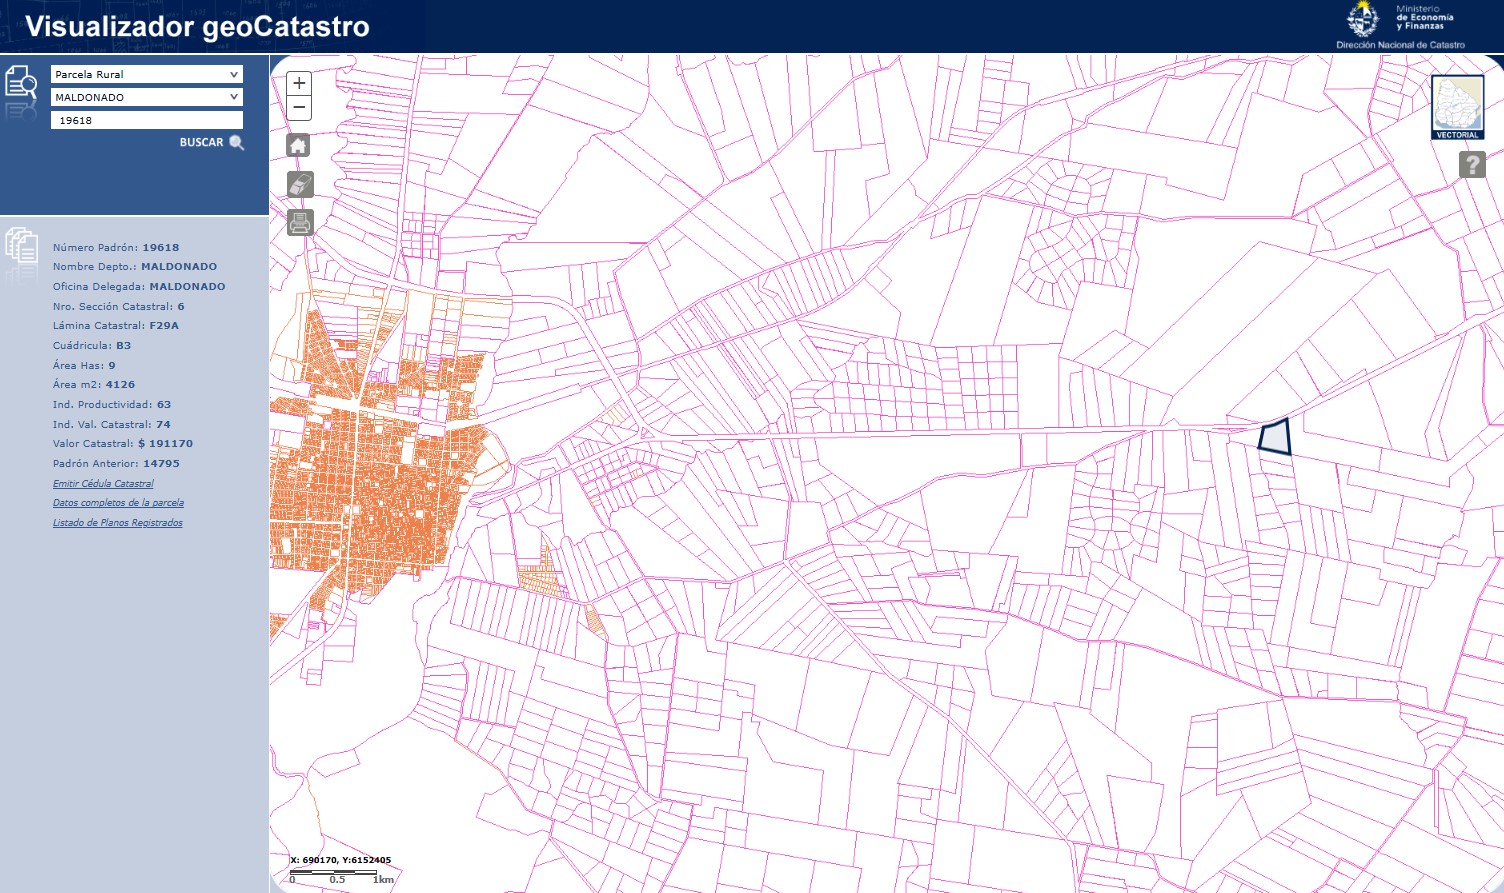Click the print map icon

click(x=300, y=222)
